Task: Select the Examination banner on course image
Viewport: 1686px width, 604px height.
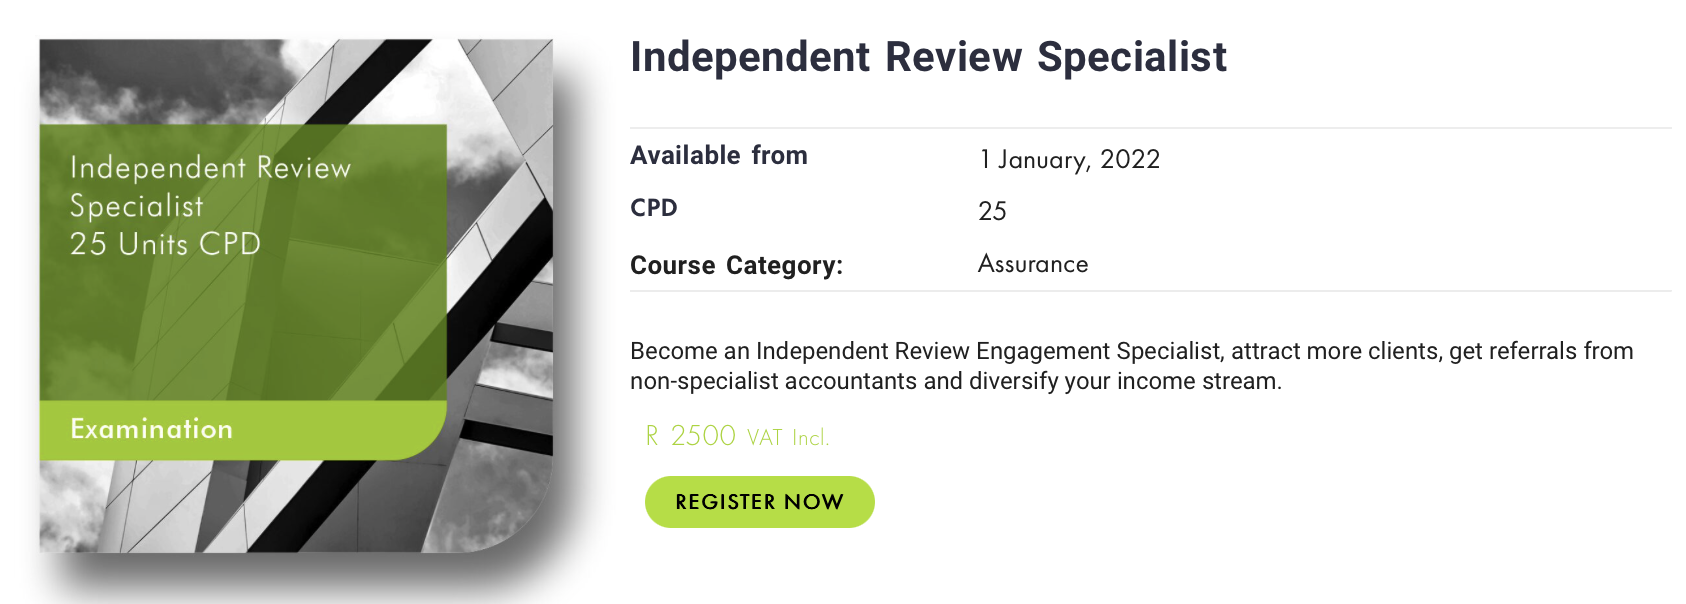Action: pyautogui.click(x=243, y=430)
